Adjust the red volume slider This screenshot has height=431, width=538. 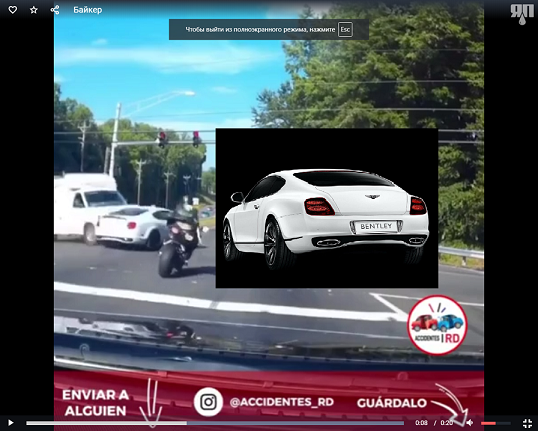click(x=495, y=423)
